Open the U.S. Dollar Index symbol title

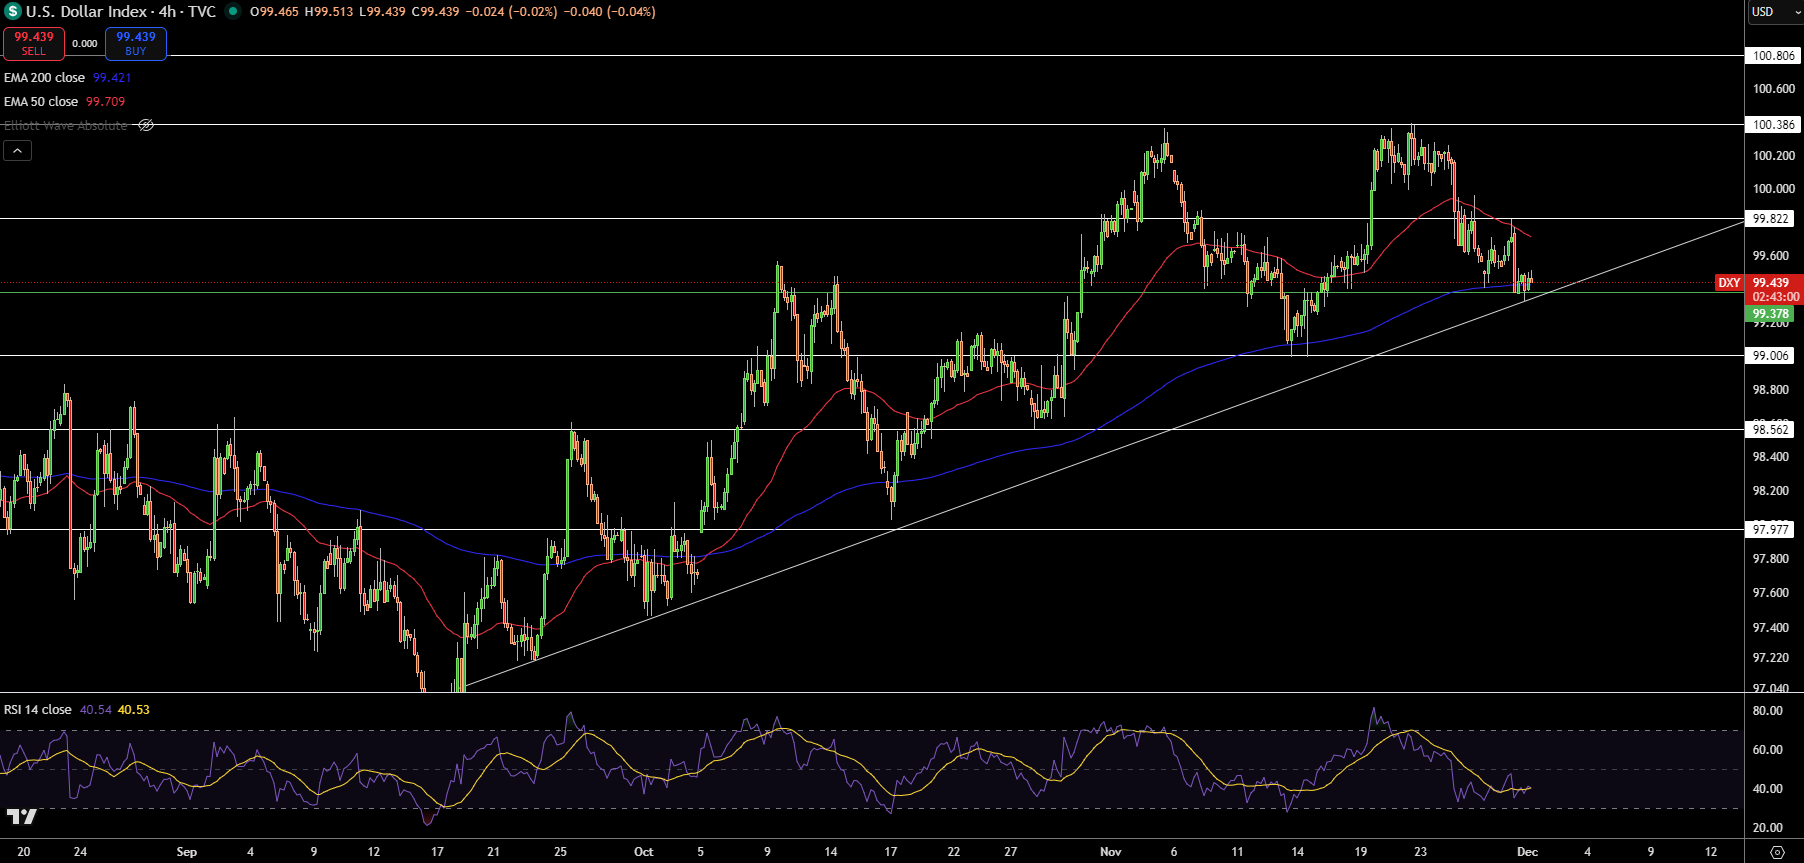(x=88, y=12)
